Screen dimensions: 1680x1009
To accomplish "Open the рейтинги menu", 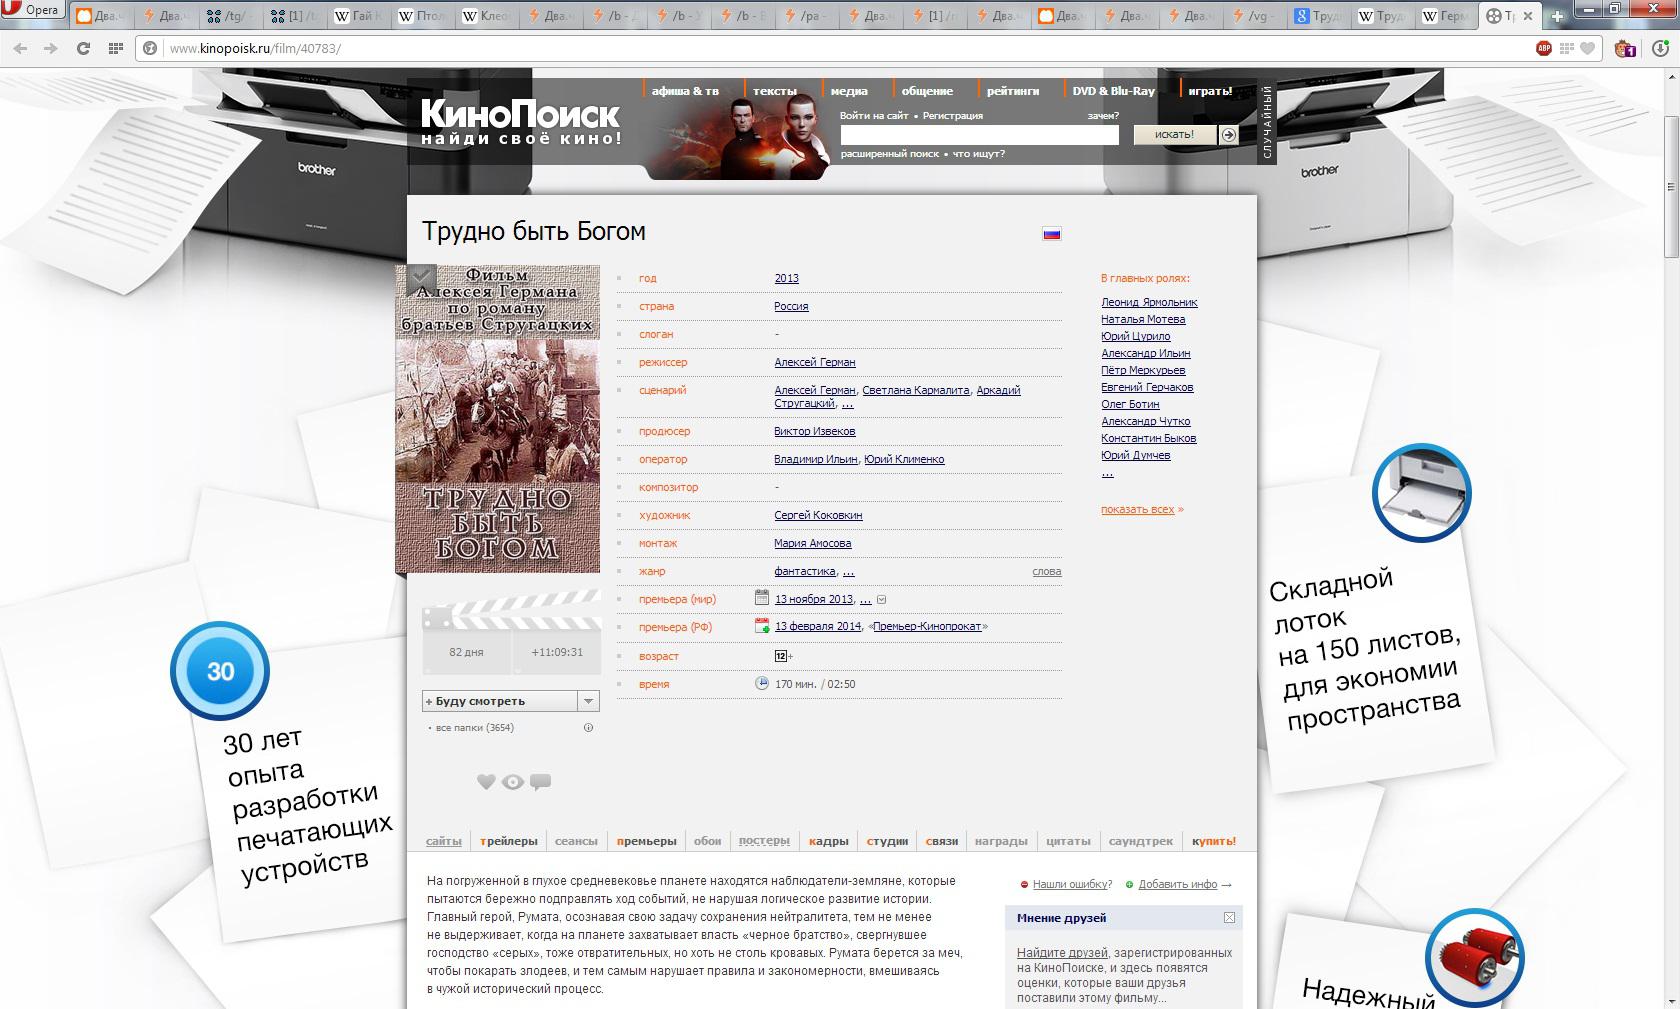I will [1013, 91].
